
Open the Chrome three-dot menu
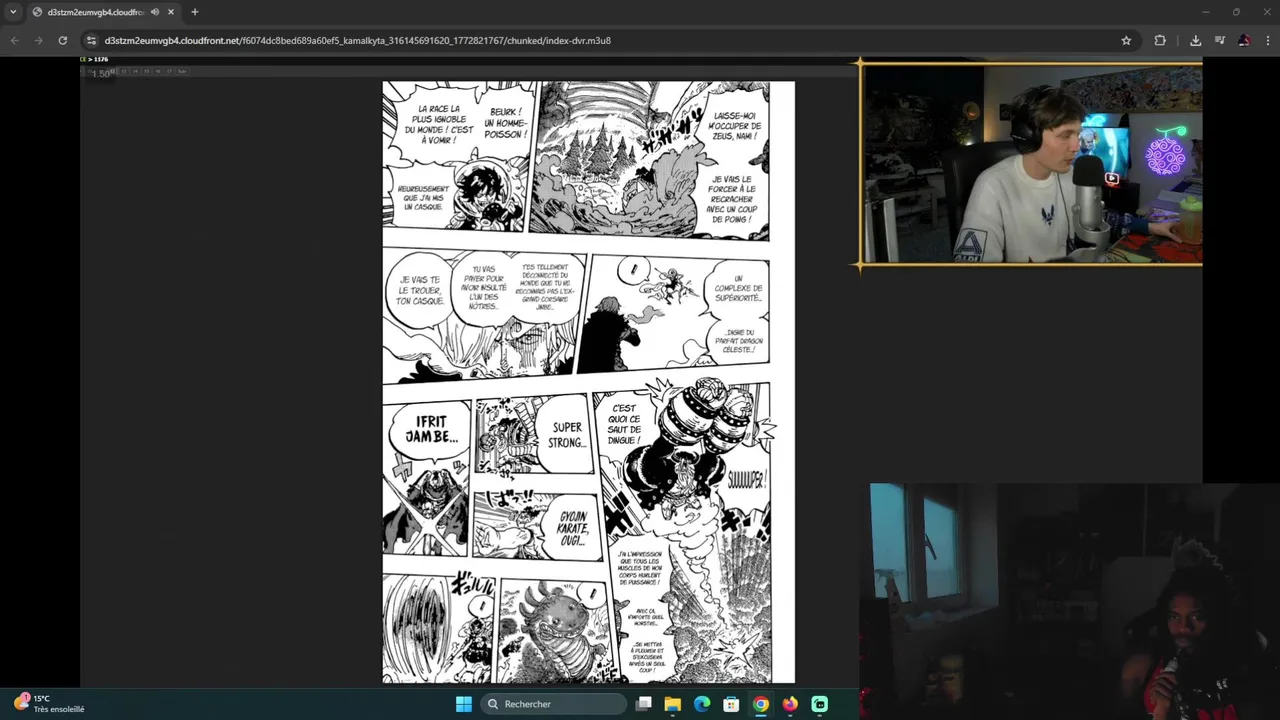click(1268, 40)
